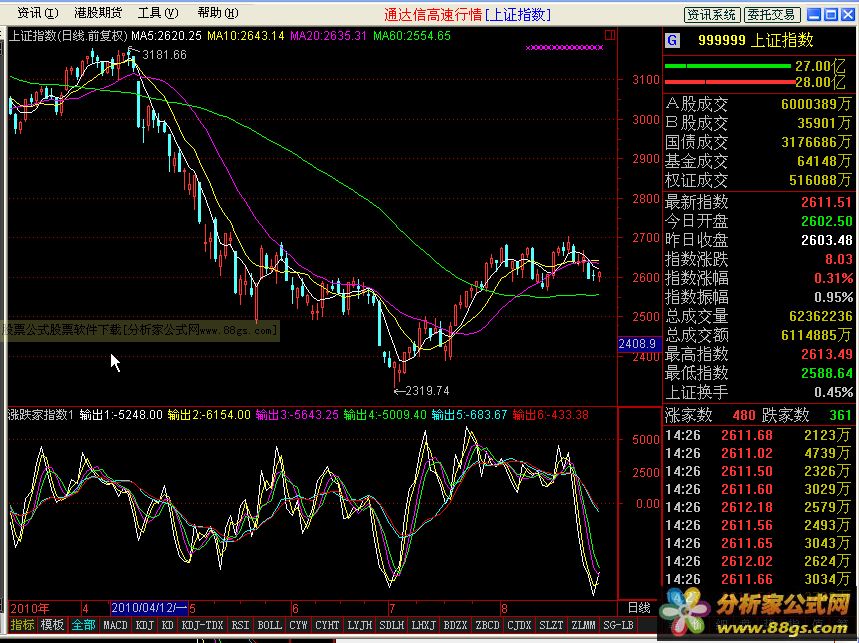859x643 pixels.
Task: Click the 2408.9 price cursor label
Action: [637, 343]
